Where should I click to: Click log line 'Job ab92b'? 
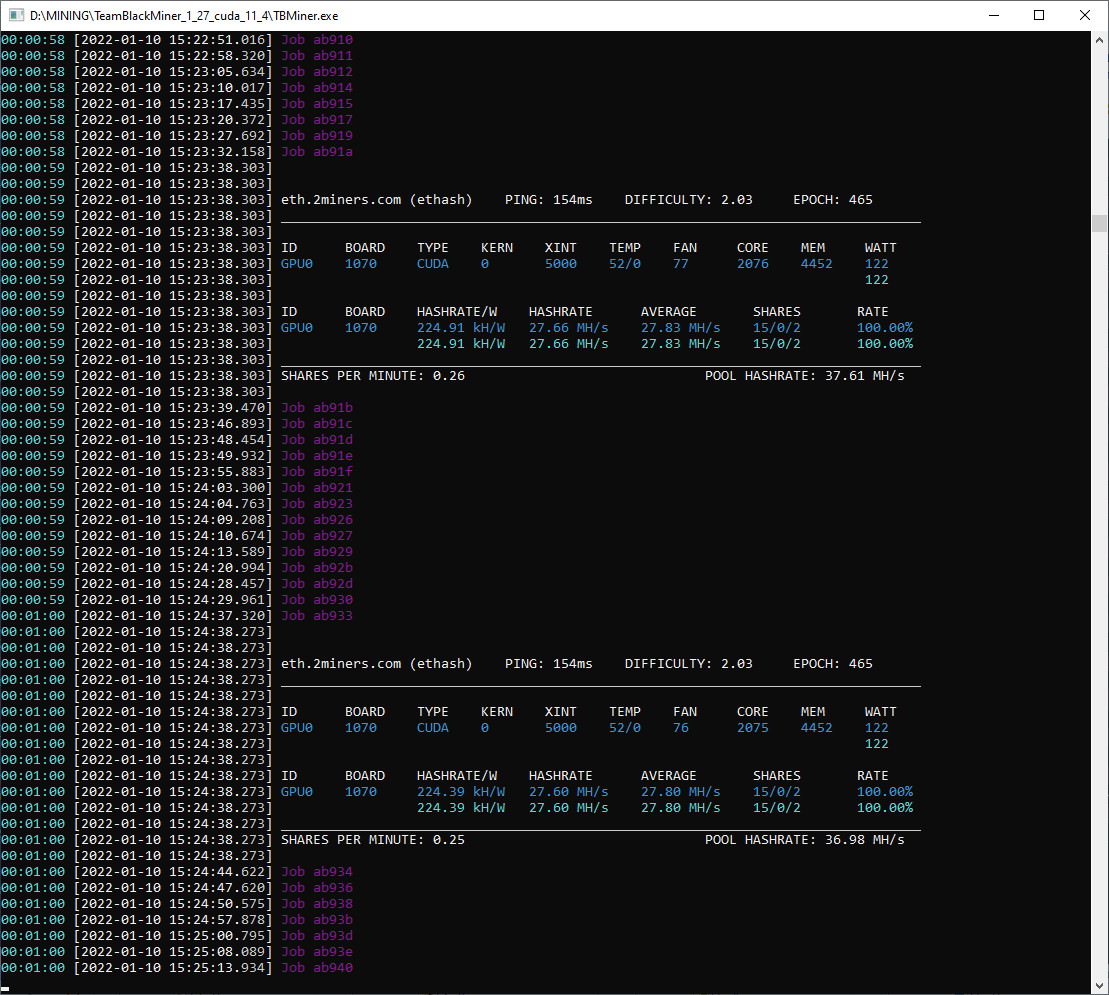tap(317, 568)
